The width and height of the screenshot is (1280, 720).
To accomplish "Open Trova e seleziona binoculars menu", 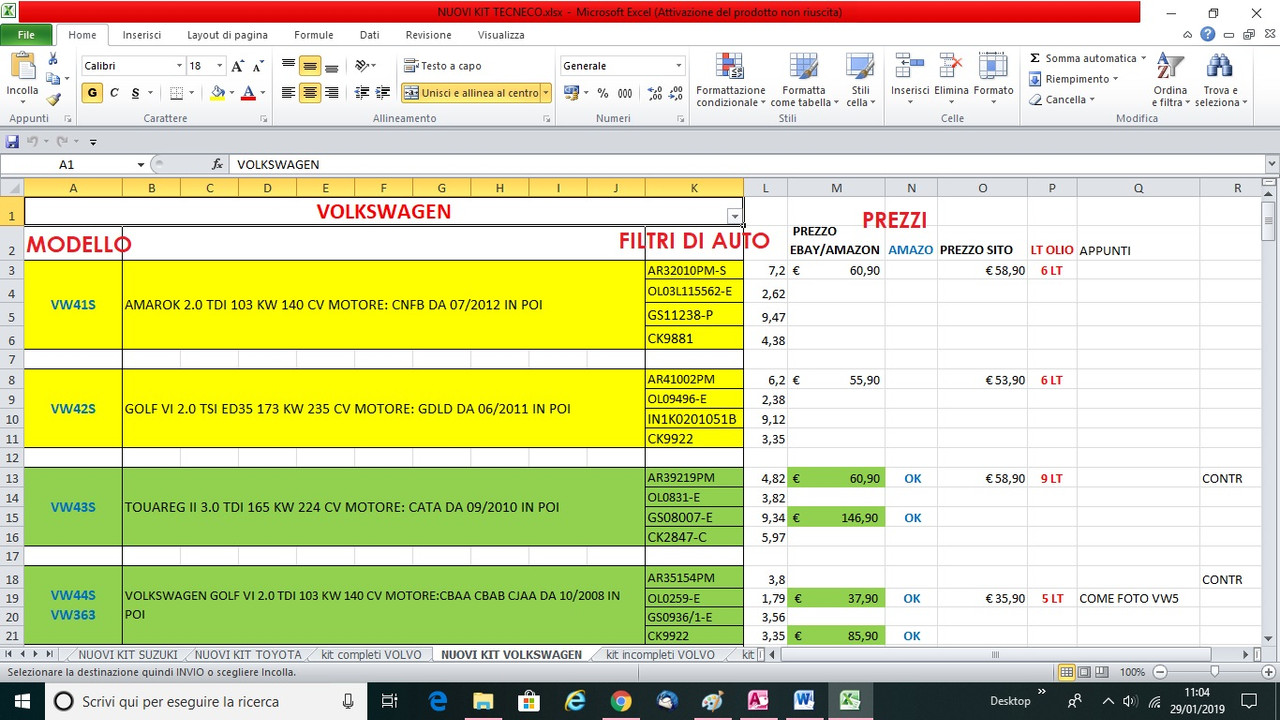I will (1218, 80).
